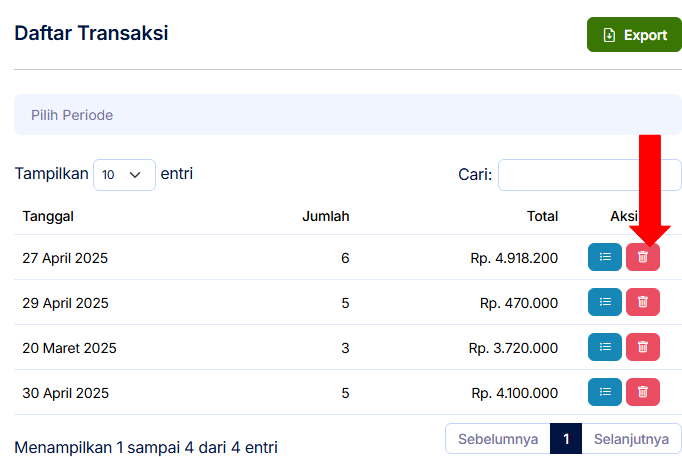Go to page 1 in pagination
The image size is (682, 457).
coord(566,439)
